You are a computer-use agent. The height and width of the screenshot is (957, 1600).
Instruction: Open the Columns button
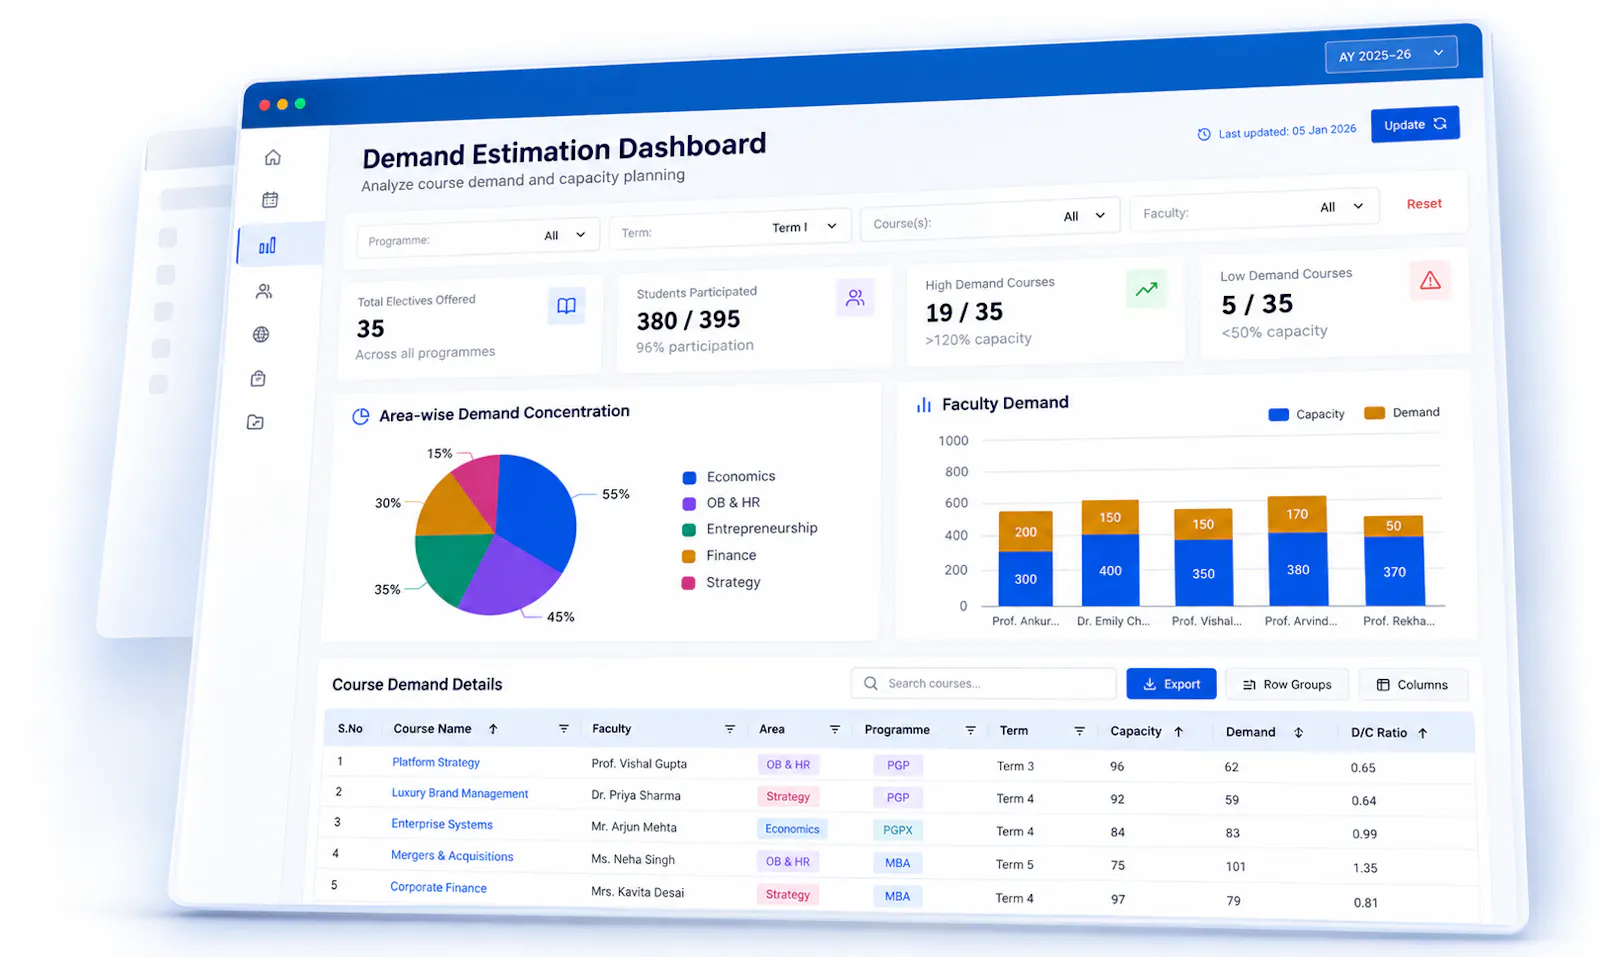pyautogui.click(x=1412, y=685)
